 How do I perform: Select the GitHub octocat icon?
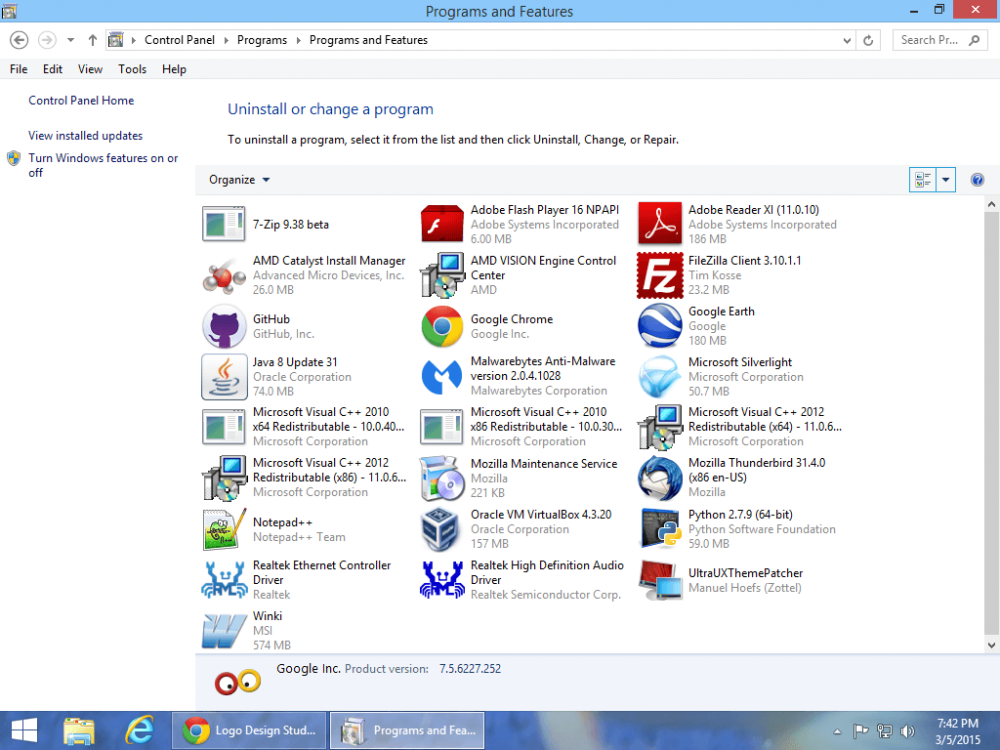[x=224, y=326]
